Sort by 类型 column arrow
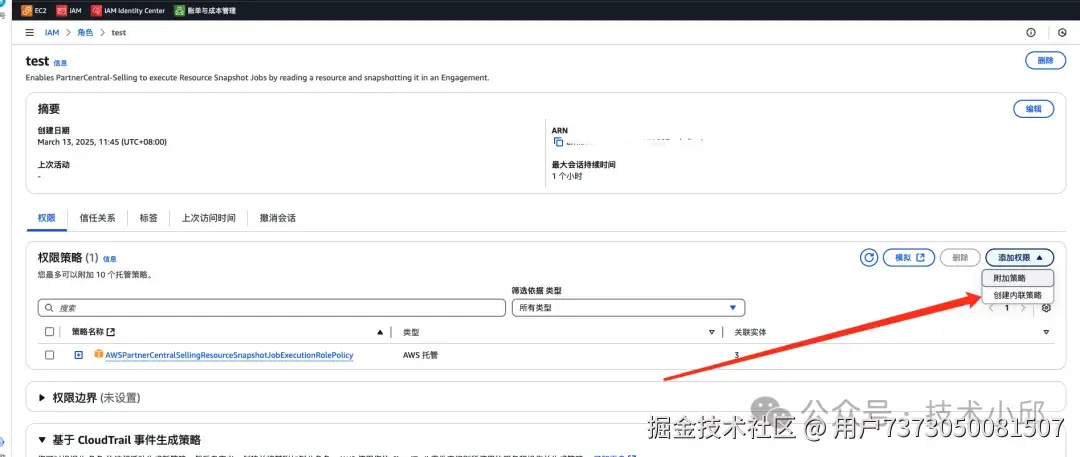 (x=712, y=332)
